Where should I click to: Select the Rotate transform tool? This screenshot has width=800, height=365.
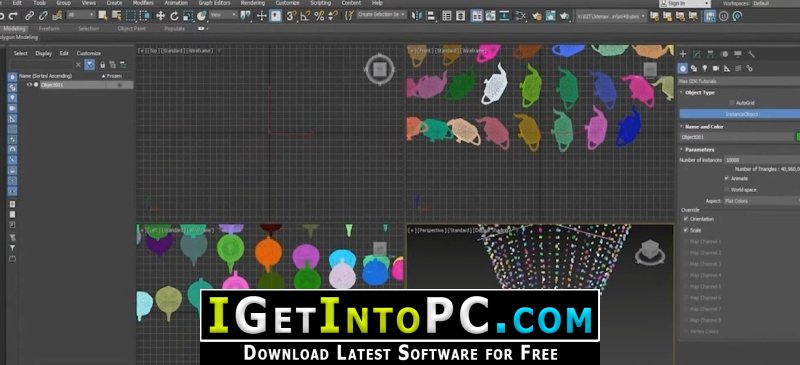[x=174, y=16]
